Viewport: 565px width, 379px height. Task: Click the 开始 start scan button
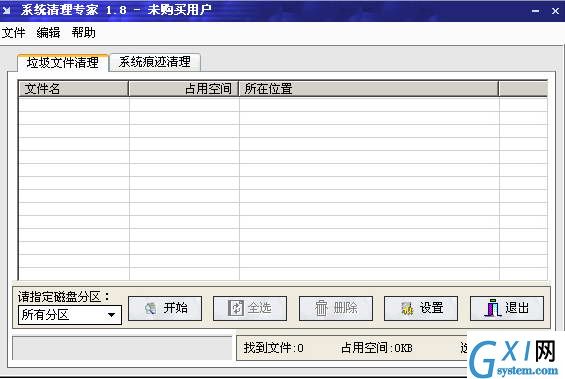click(x=165, y=308)
